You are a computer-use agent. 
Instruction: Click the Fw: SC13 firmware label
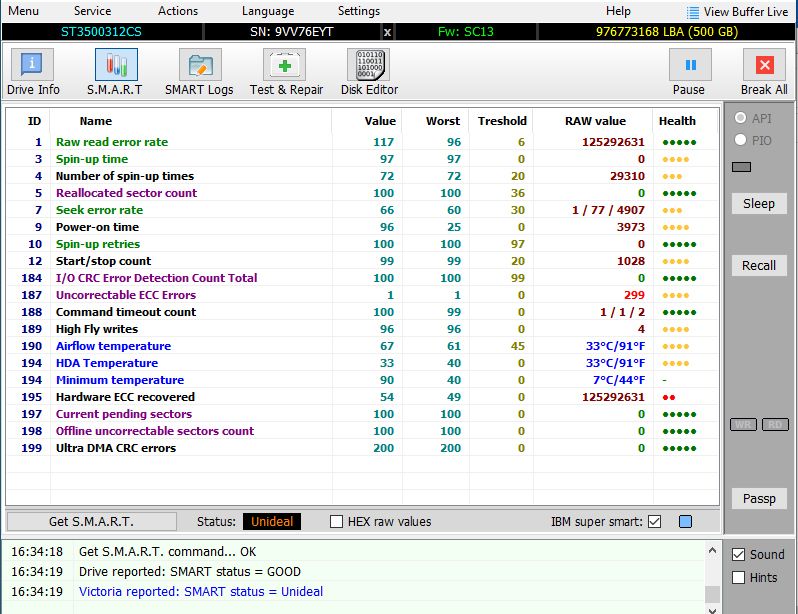pyautogui.click(x=466, y=32)
